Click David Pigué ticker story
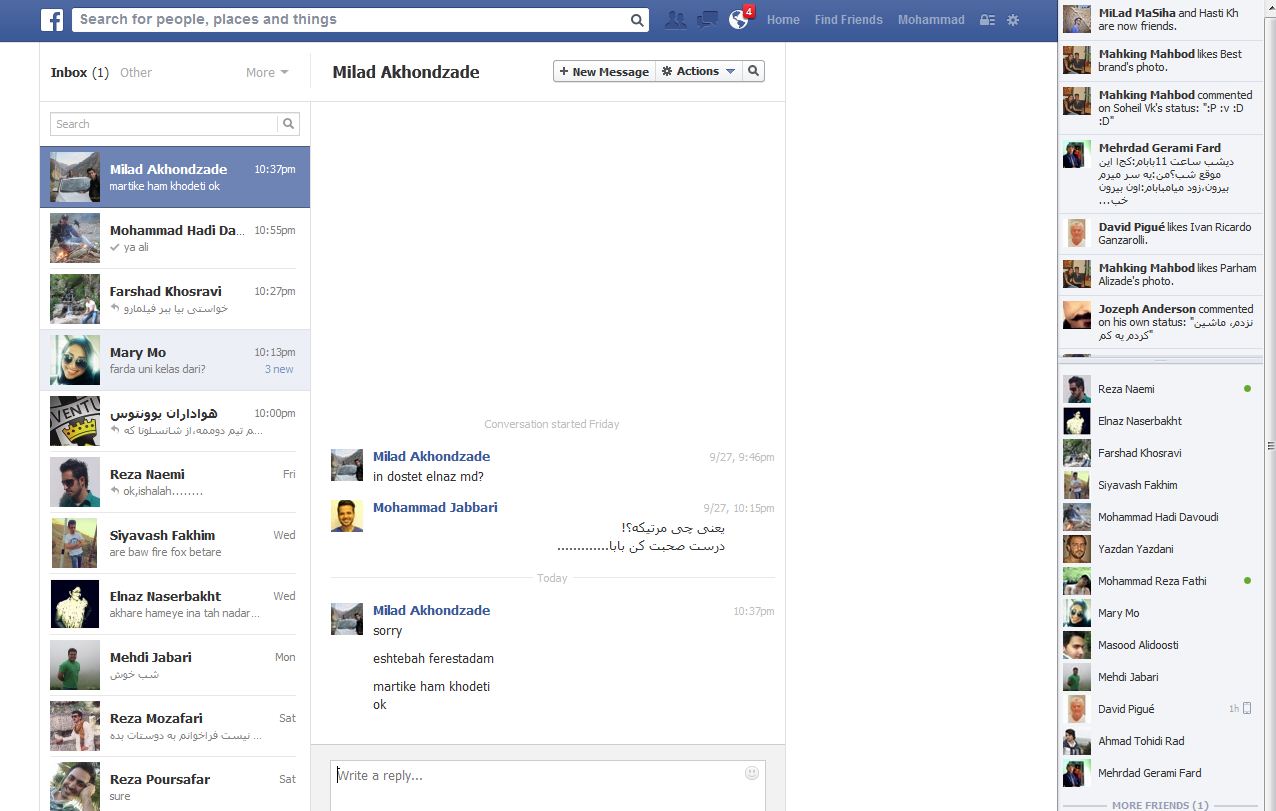 coord(1160,234)
